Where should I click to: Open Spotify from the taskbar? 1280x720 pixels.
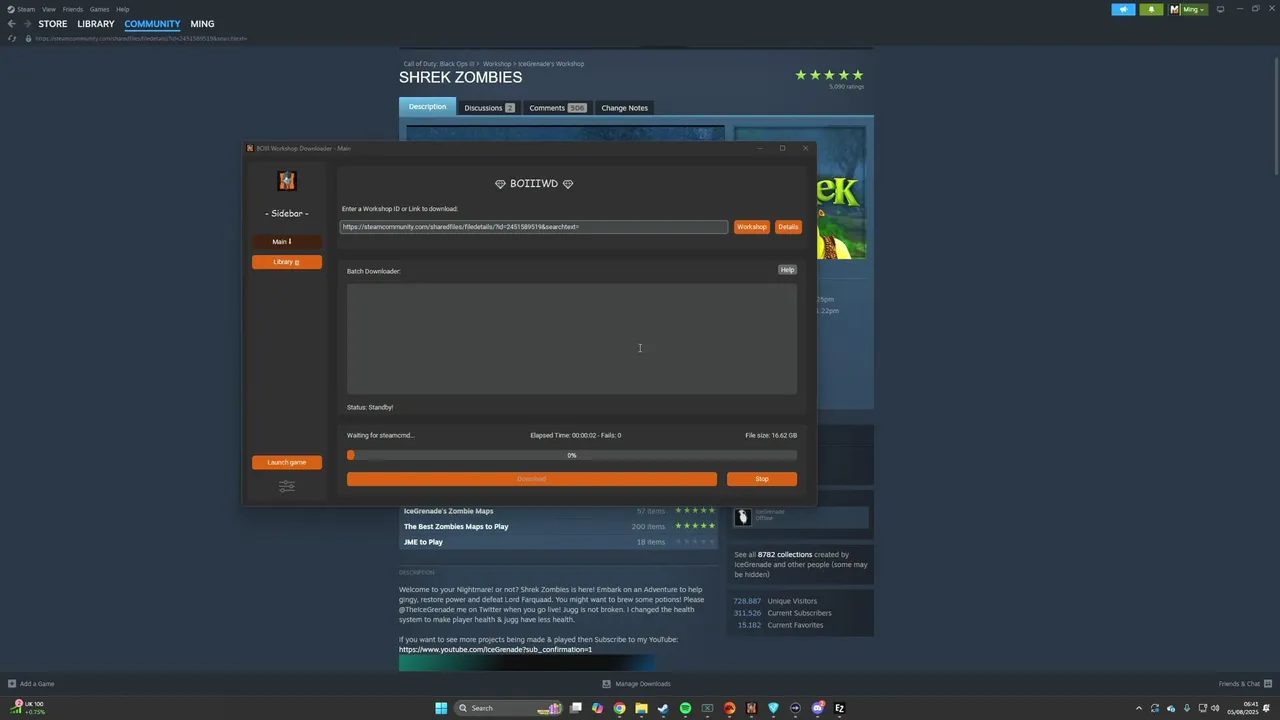[x=685, y=708]
